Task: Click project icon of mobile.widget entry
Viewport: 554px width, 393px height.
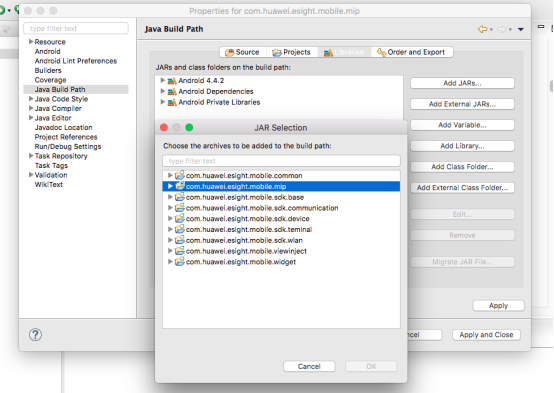Action: click(180, 262)
